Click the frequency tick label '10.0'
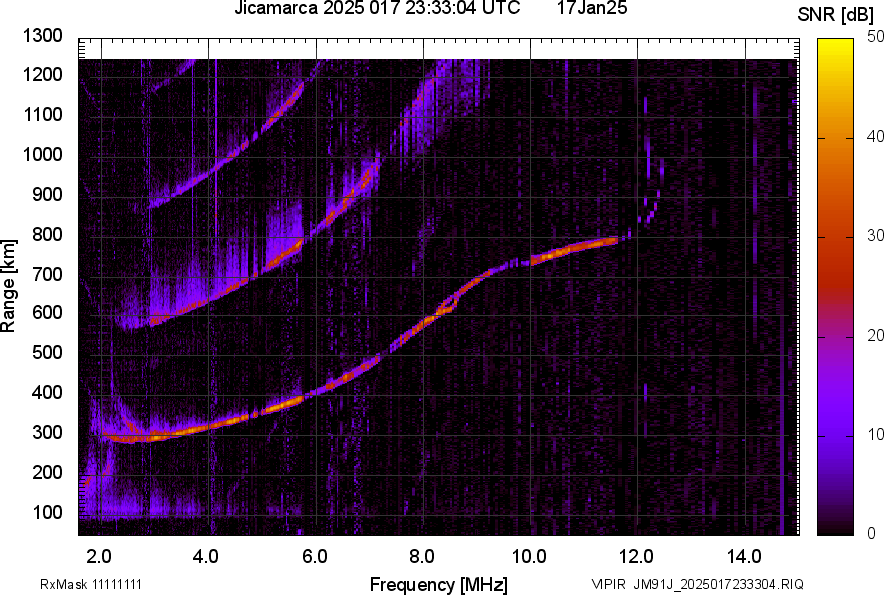This screenshot has width=884, height=595. tap(529, 557)
